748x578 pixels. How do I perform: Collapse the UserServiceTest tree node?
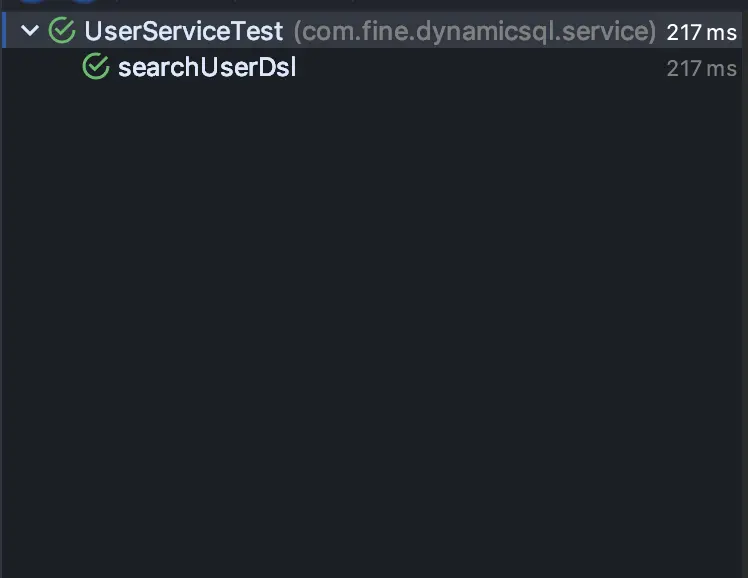point(30,31)
